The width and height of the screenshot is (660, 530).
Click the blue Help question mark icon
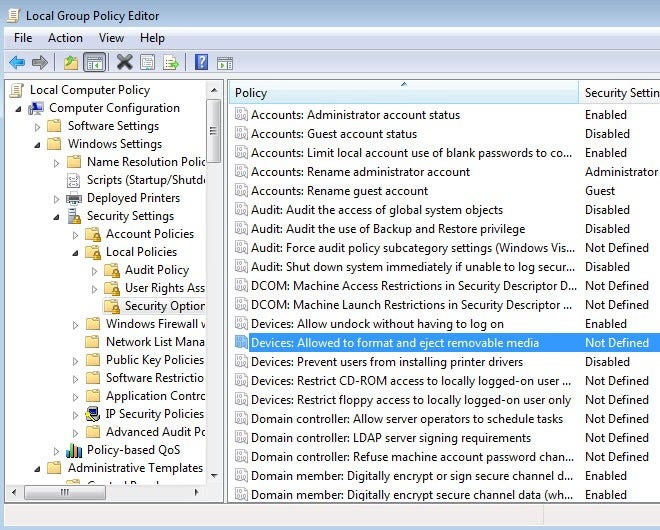click(x=201, y=62)
